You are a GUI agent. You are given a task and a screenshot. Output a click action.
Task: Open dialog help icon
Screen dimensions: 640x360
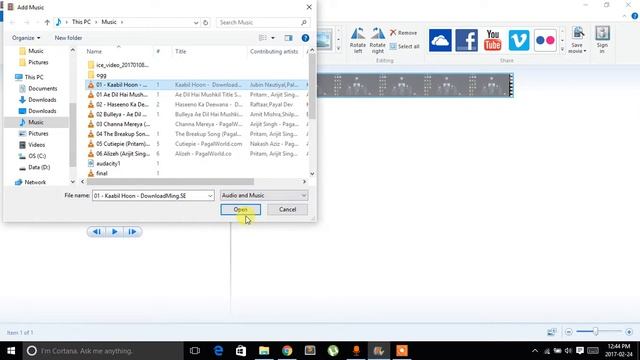click(305, 38)
